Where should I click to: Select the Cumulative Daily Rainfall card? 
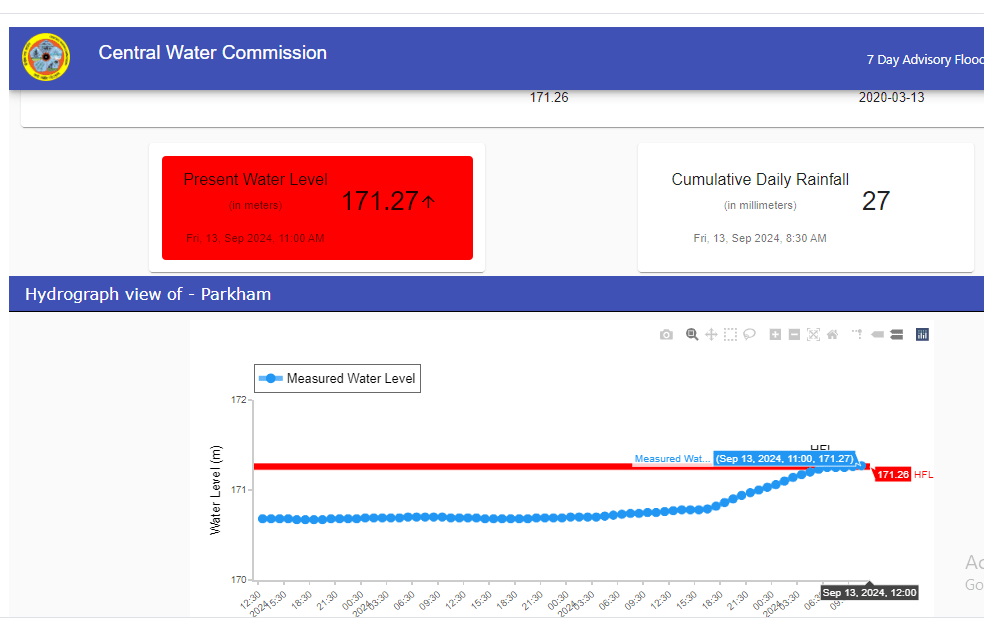click(x=805, y=208)
